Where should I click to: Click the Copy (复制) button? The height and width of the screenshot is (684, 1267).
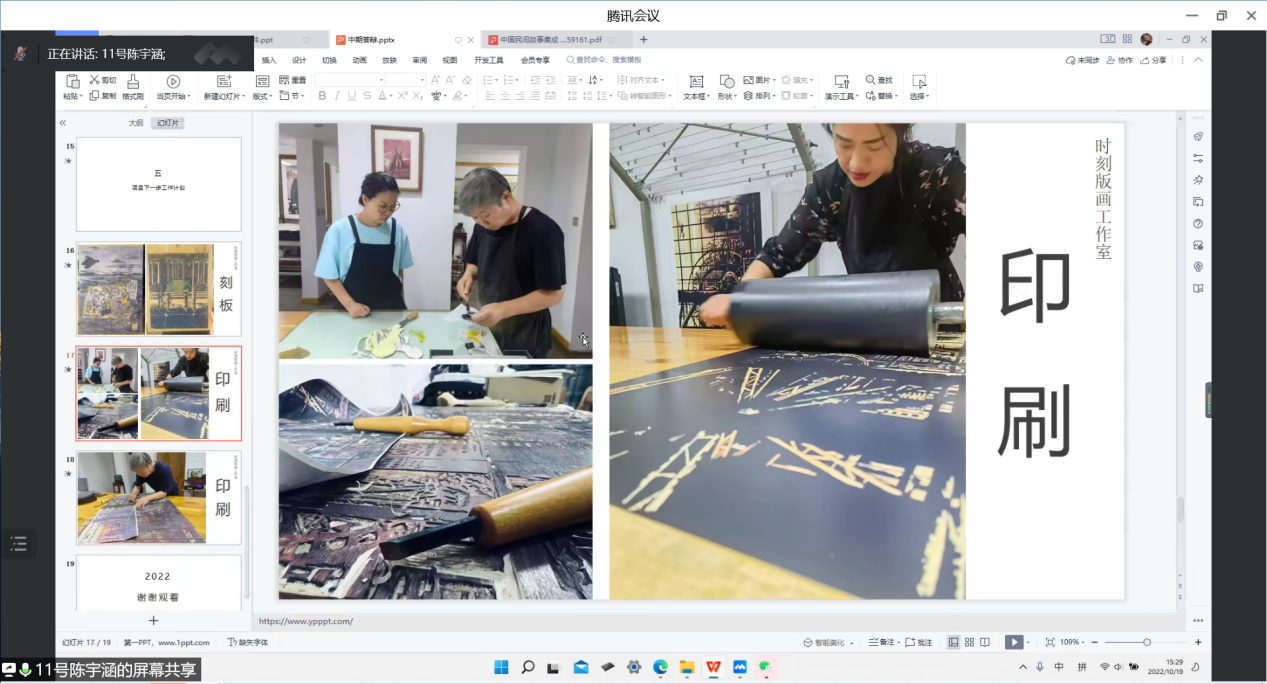pyautogui.click(x=102, y=96)
